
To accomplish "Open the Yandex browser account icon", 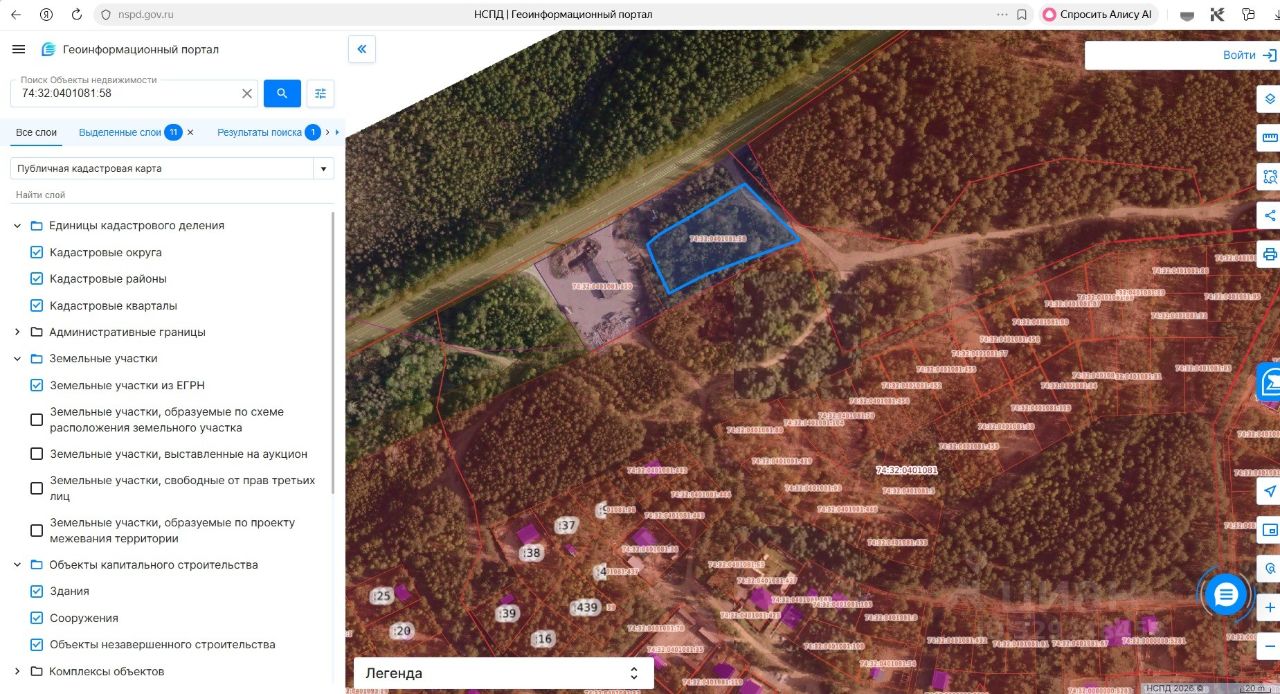I will tap(46, 15).
